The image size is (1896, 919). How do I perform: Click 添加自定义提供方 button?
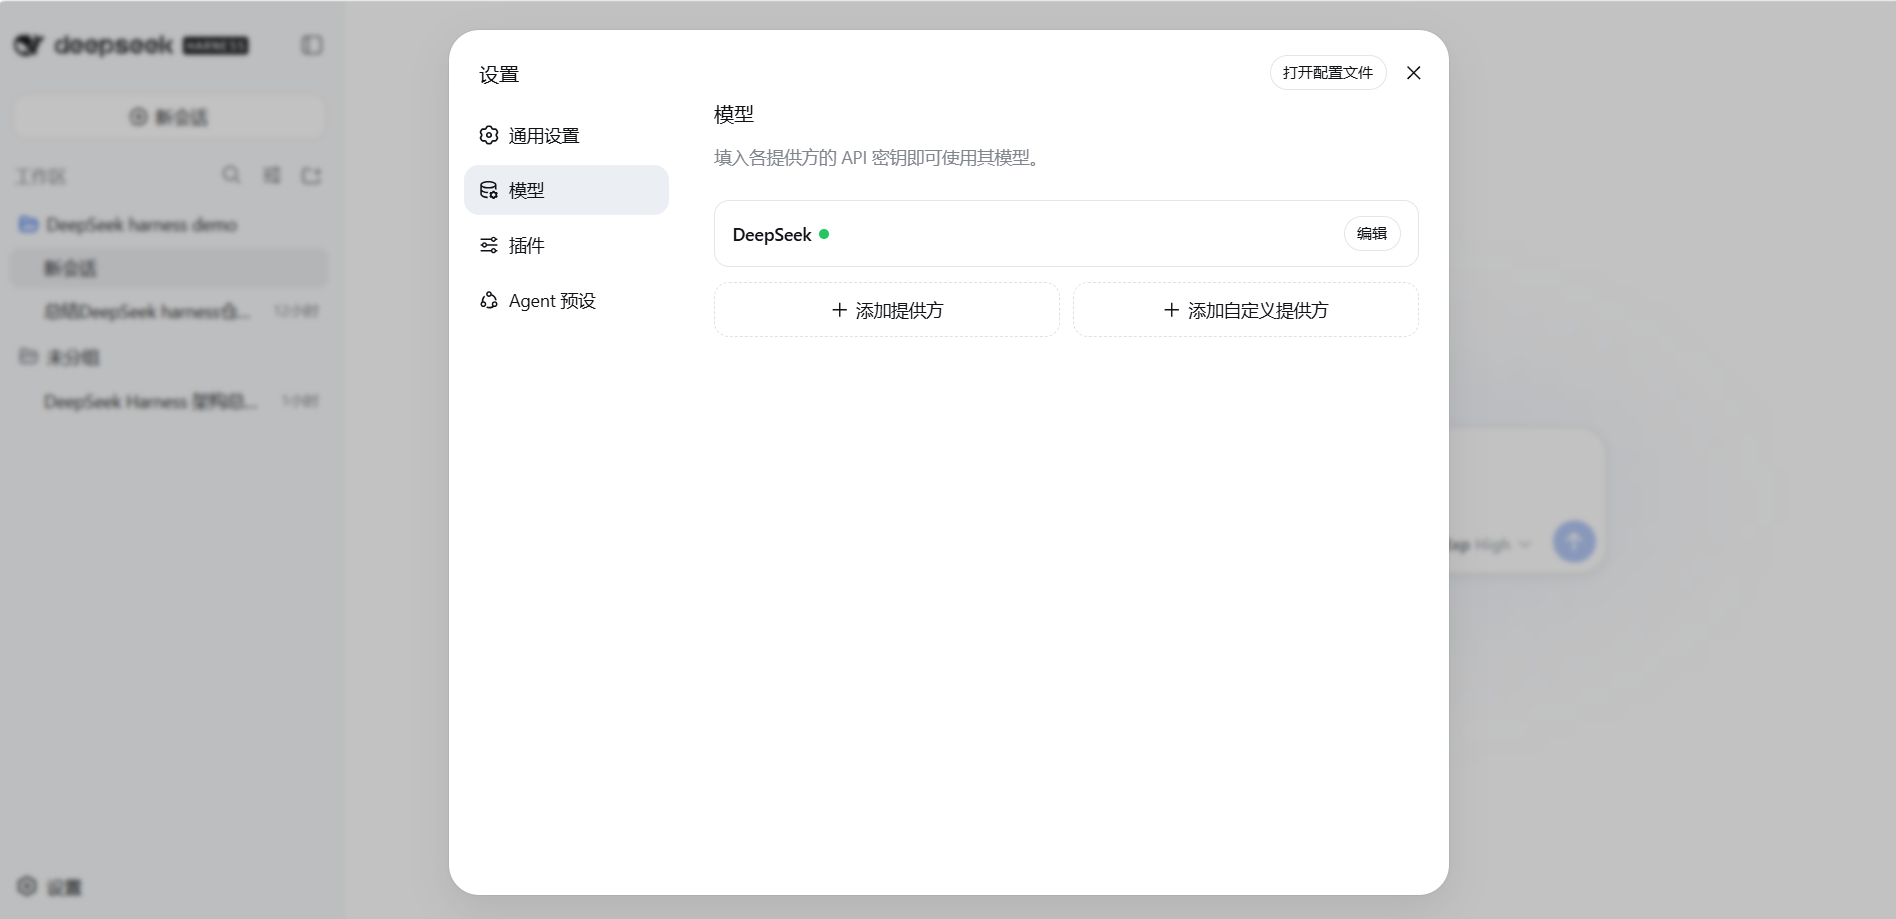coord(1246,310)
